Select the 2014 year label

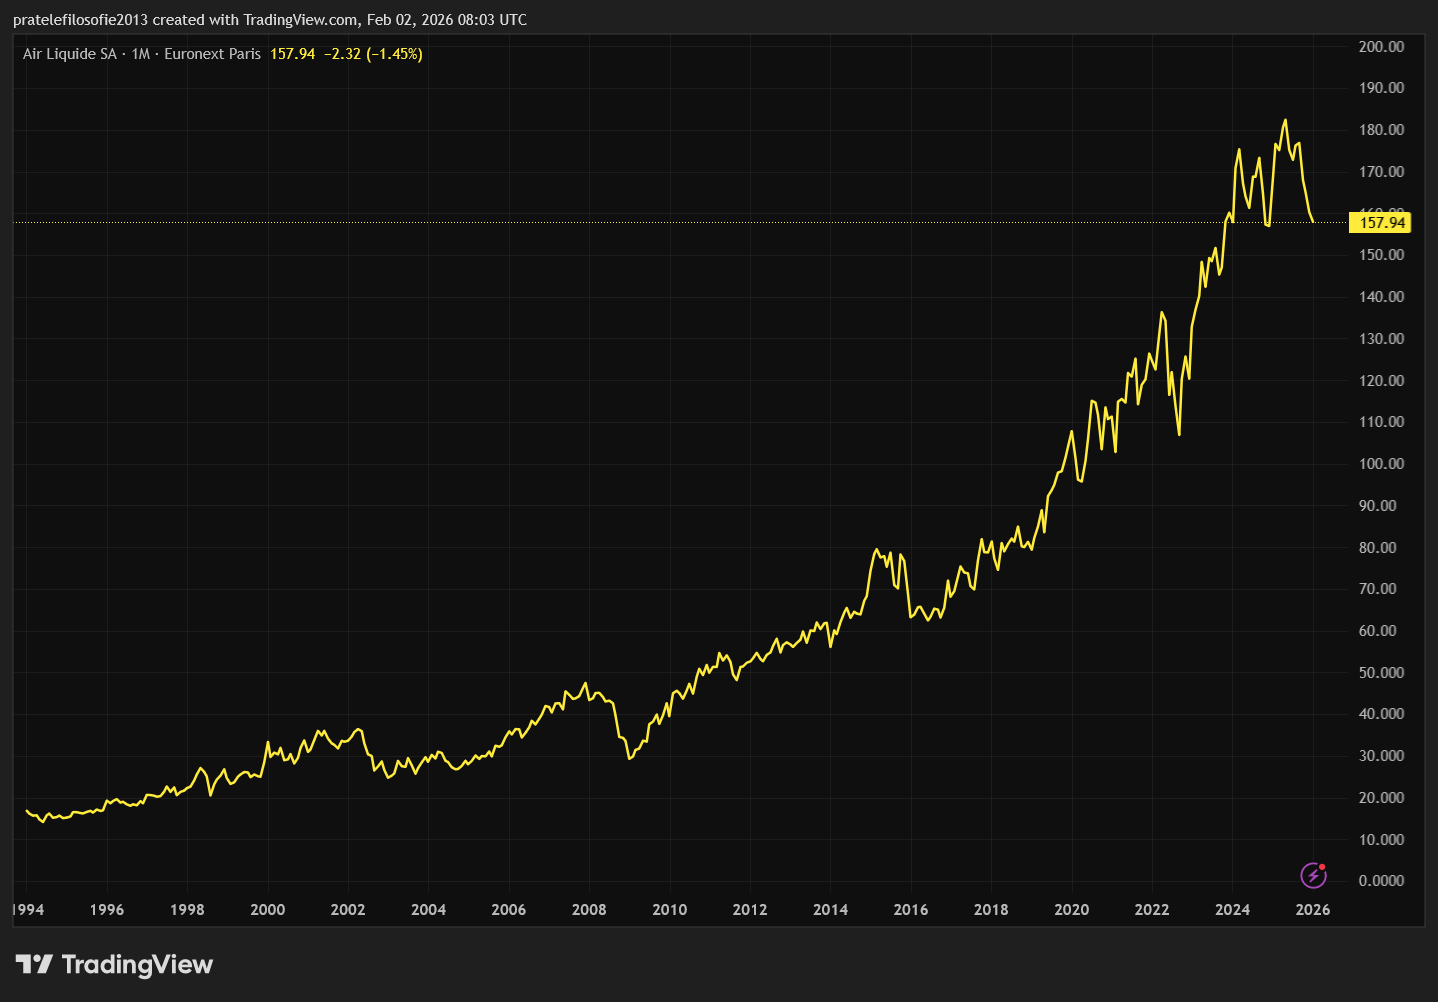point(830,910)
